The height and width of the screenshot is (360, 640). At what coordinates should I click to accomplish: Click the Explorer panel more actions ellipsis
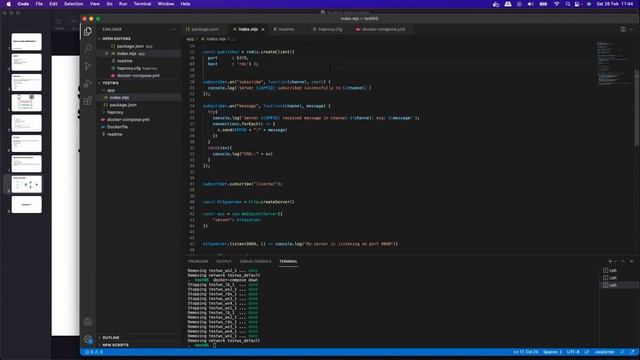tap(173, 29)
